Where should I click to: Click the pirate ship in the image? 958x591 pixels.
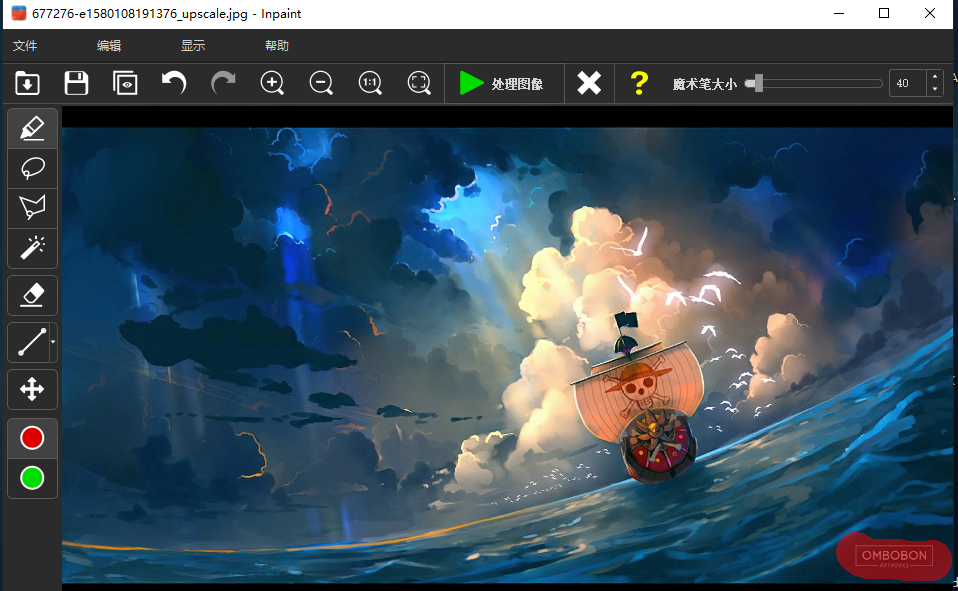click(x=638, y=400)
